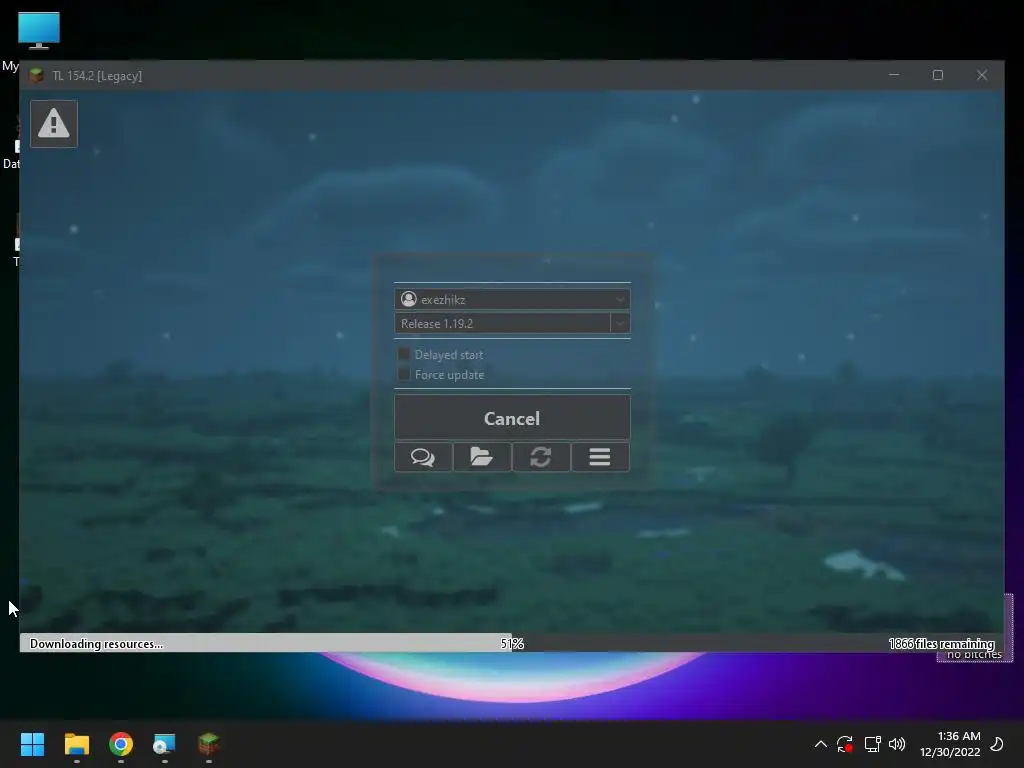The width and height of the screenshot is (1024, 768).
Task: Enable the Delayed start checkbox
Action: 404,355
